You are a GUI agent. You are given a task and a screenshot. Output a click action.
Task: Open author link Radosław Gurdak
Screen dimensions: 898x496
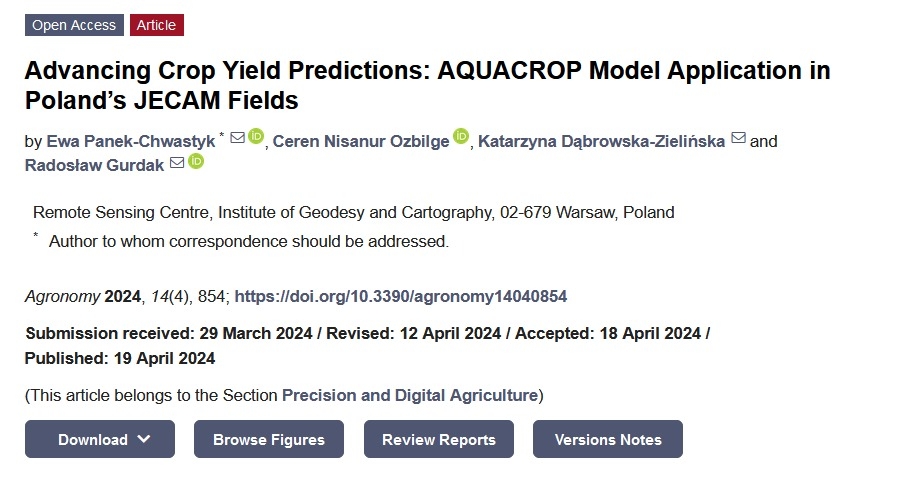tap(94, 166)
